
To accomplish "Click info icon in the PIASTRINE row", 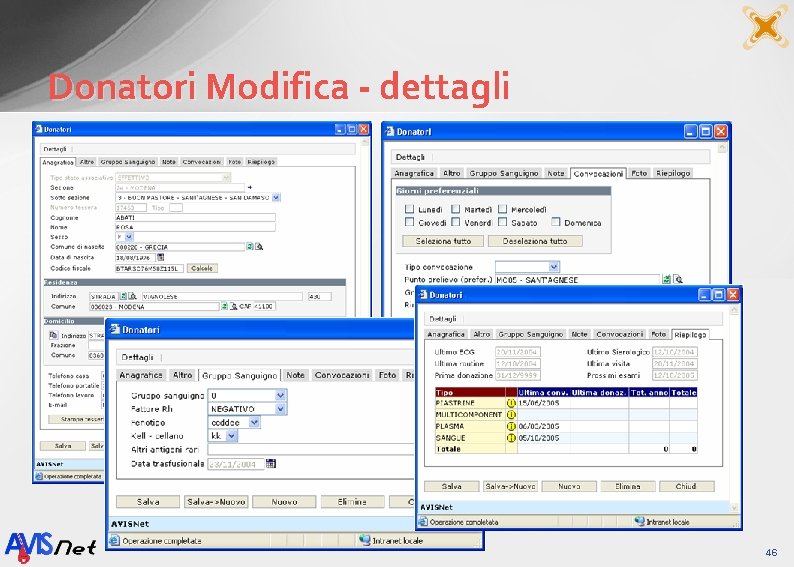I will [511, 403].
